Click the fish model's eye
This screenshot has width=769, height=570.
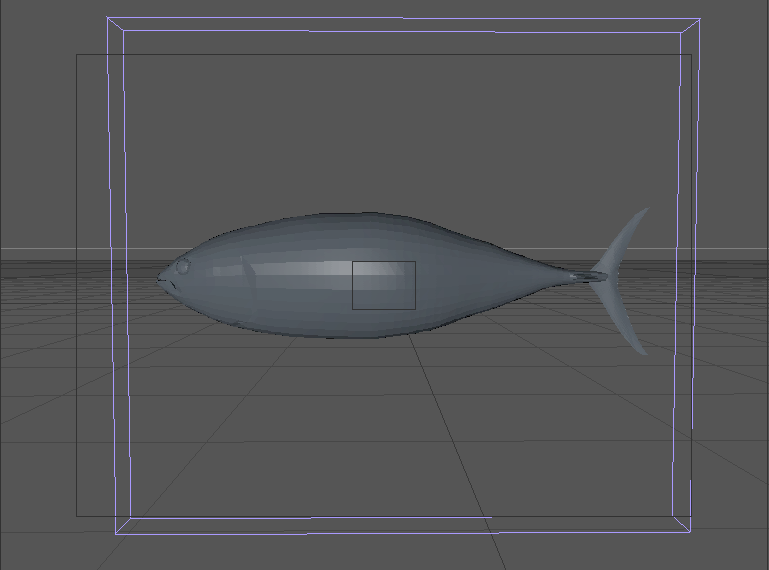click(x=183, y=267)
